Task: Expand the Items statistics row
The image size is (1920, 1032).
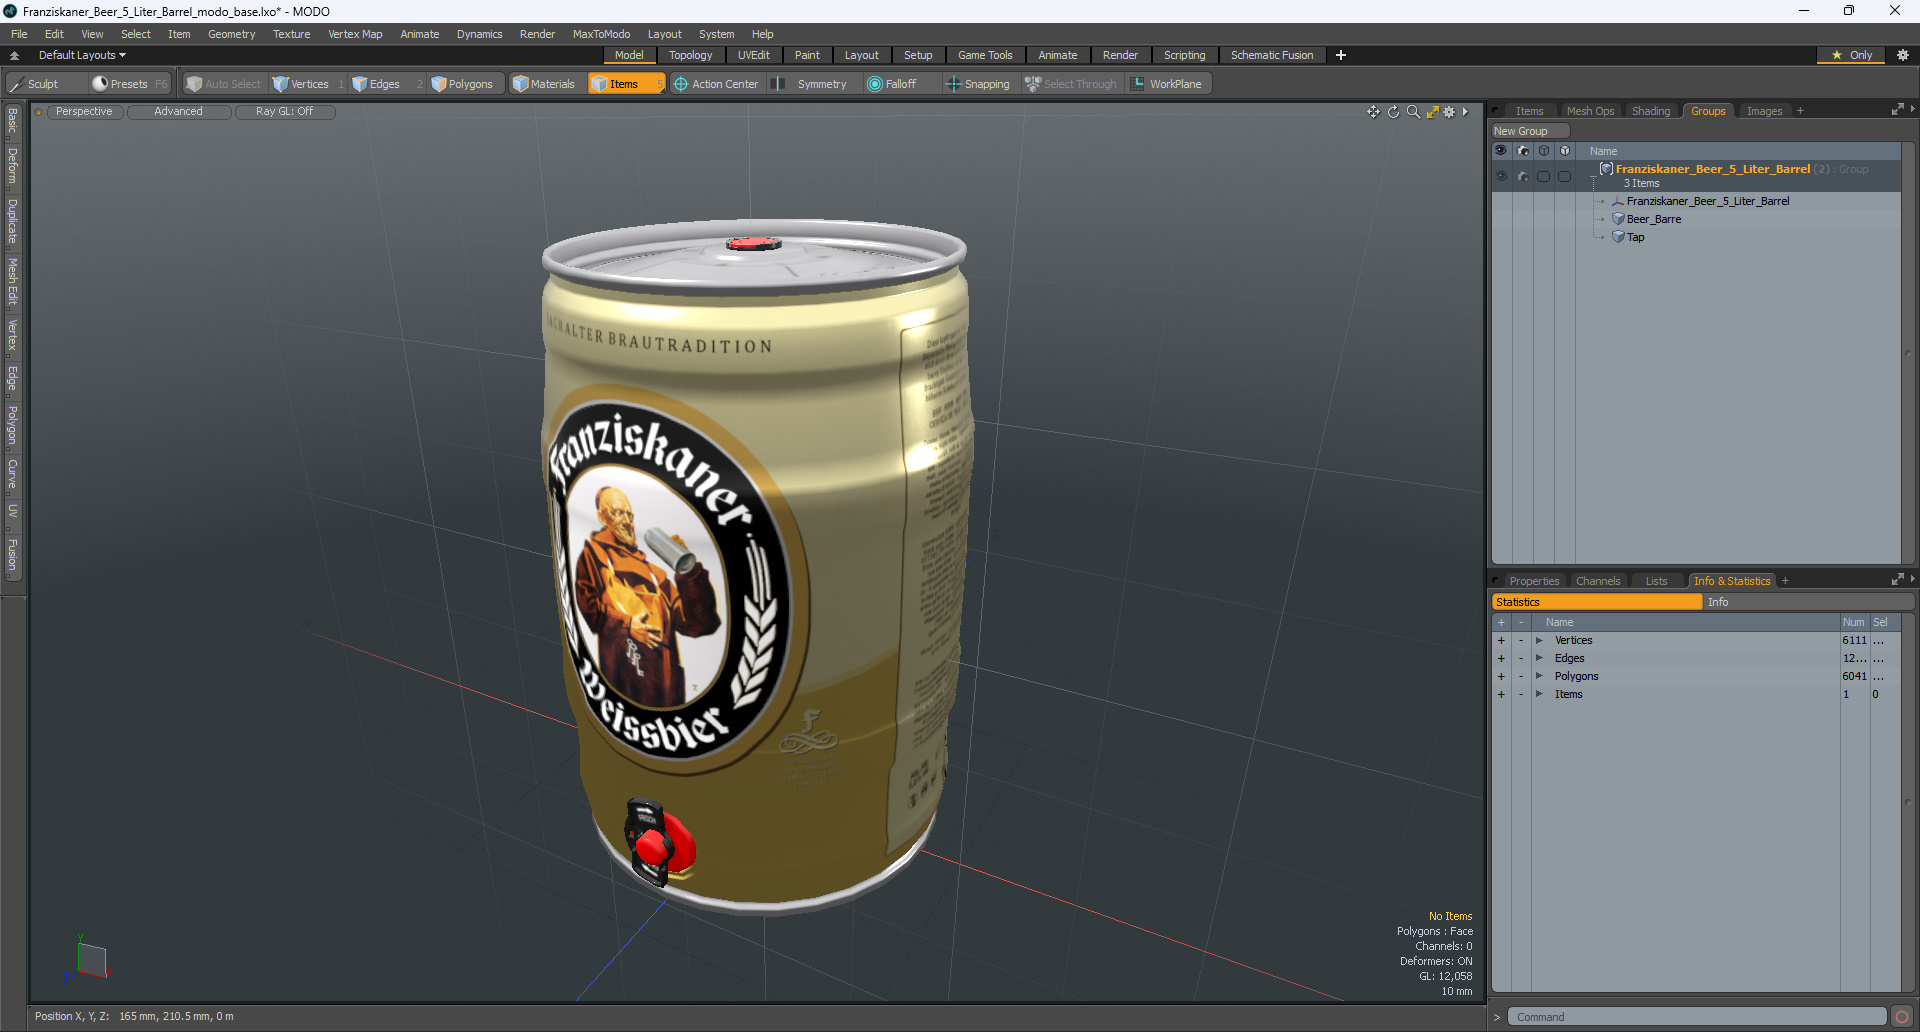Action: 1539,694
